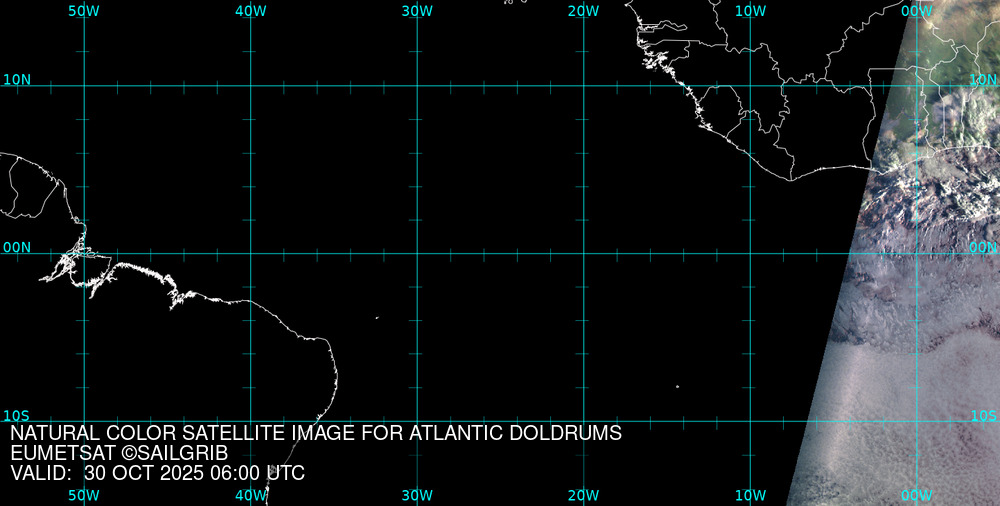The image size is (1000, 506).
Task: Click the left 00N equator label
Action: (x=16, y=247)
